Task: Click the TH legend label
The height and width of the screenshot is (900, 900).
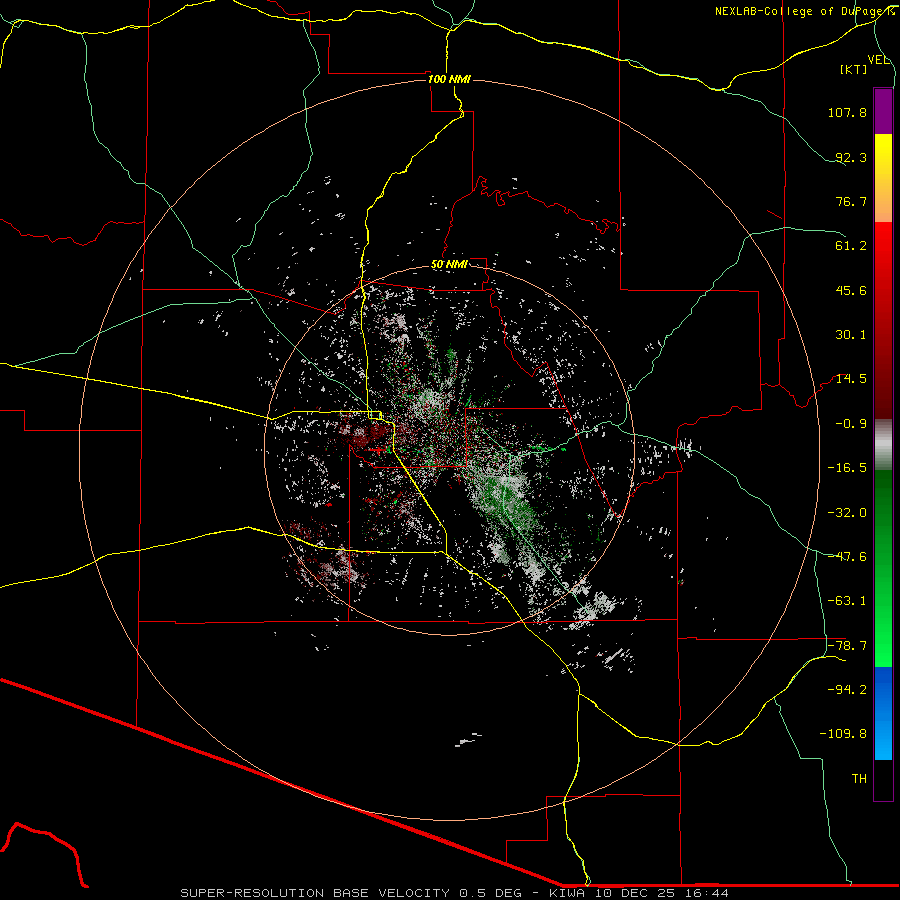Action: (x=859, y=779)
